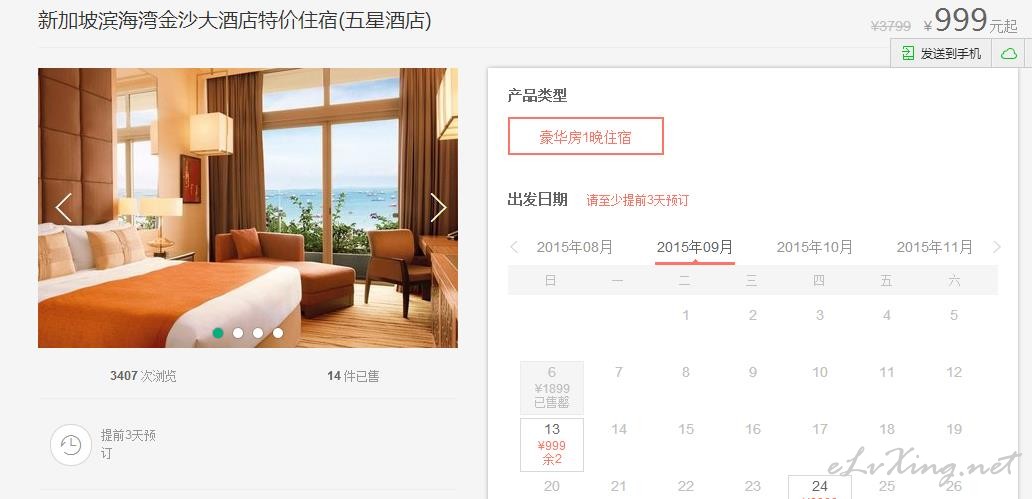Click the green cloud icon

[x=1009, y=53]
